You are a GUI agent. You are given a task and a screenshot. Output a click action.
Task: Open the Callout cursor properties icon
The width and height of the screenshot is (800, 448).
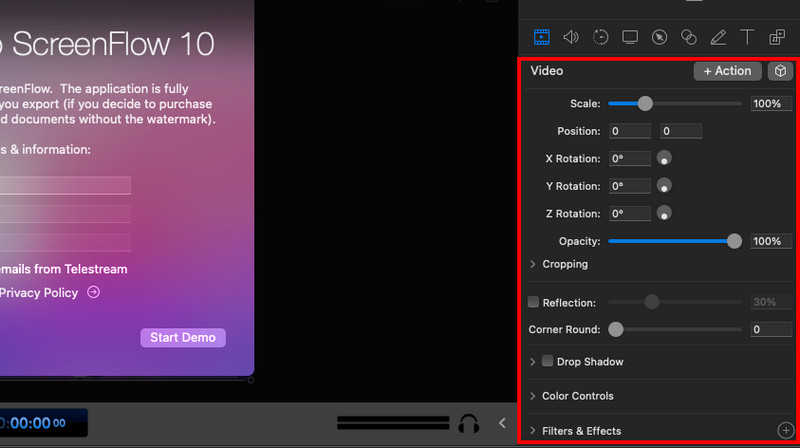click(x=659, y=38)
